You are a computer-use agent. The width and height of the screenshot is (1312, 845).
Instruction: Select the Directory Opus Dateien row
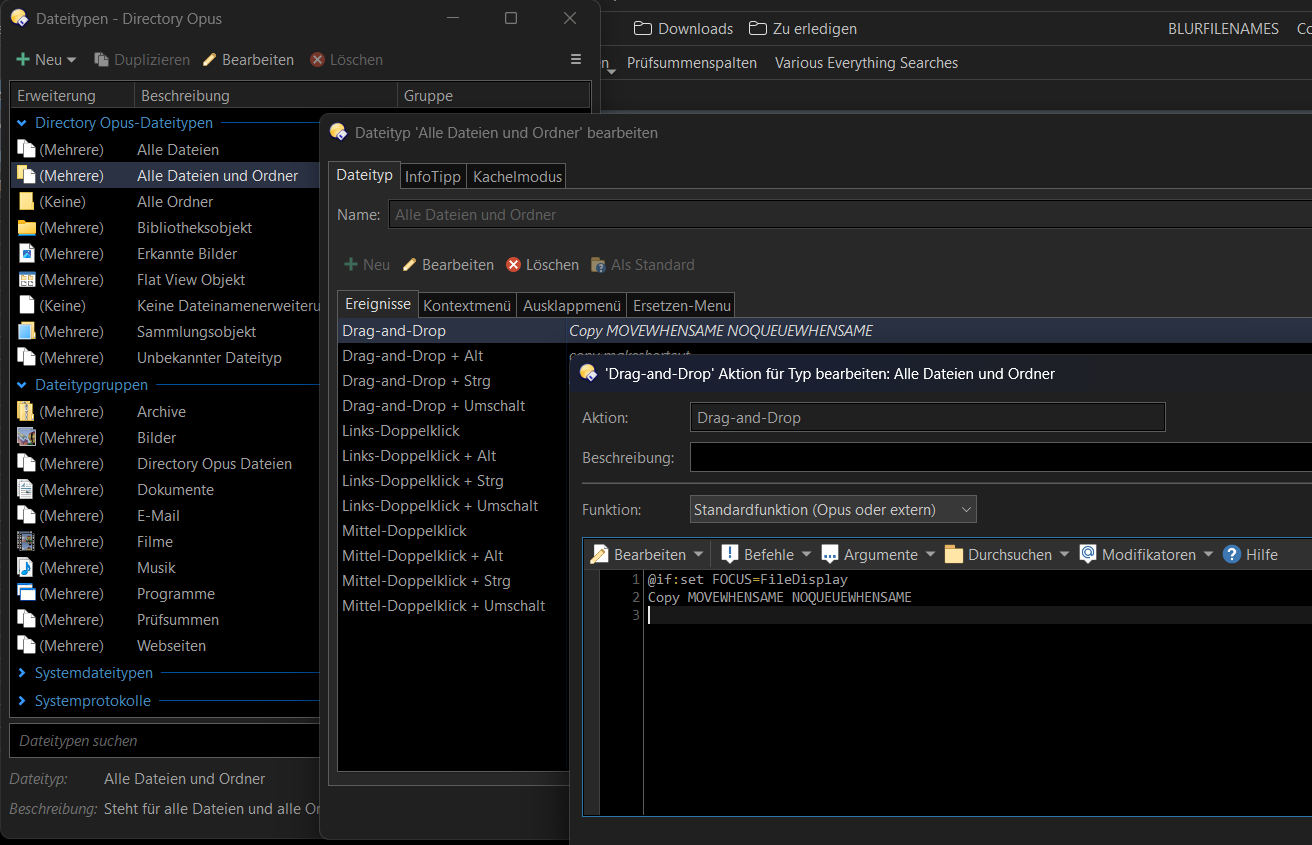click(x=165, y=463)
